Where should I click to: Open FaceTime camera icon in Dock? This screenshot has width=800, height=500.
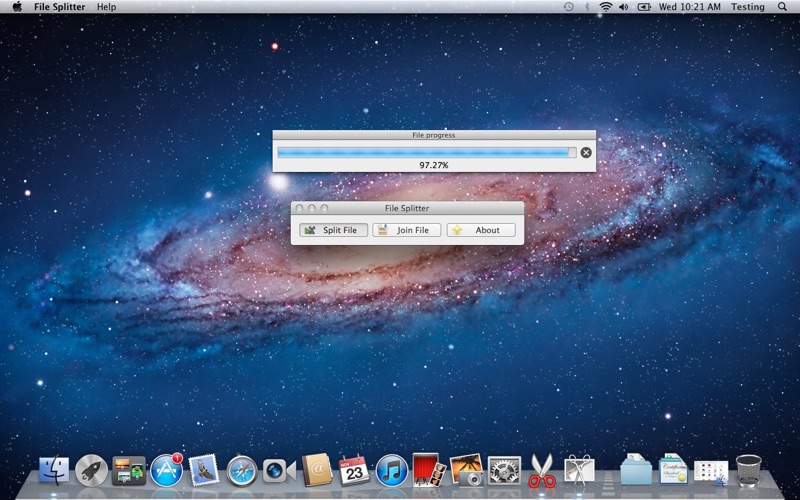tap(279, 470)
